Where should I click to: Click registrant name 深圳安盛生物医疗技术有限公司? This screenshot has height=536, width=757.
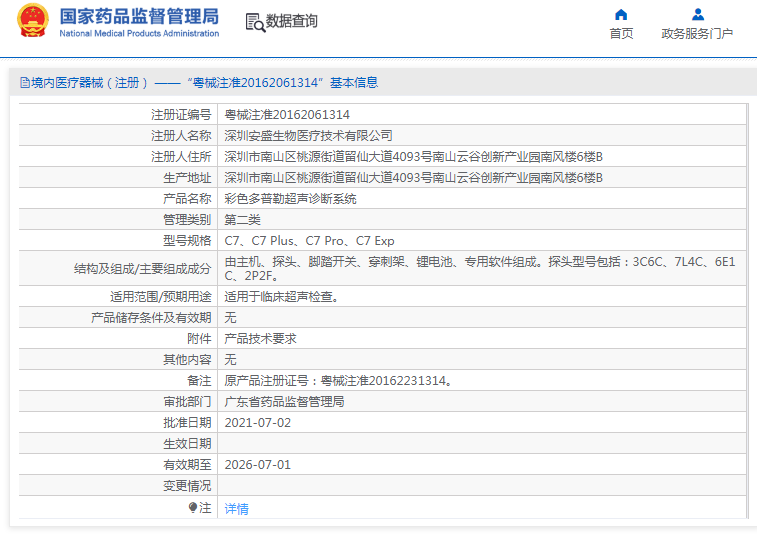308,135
